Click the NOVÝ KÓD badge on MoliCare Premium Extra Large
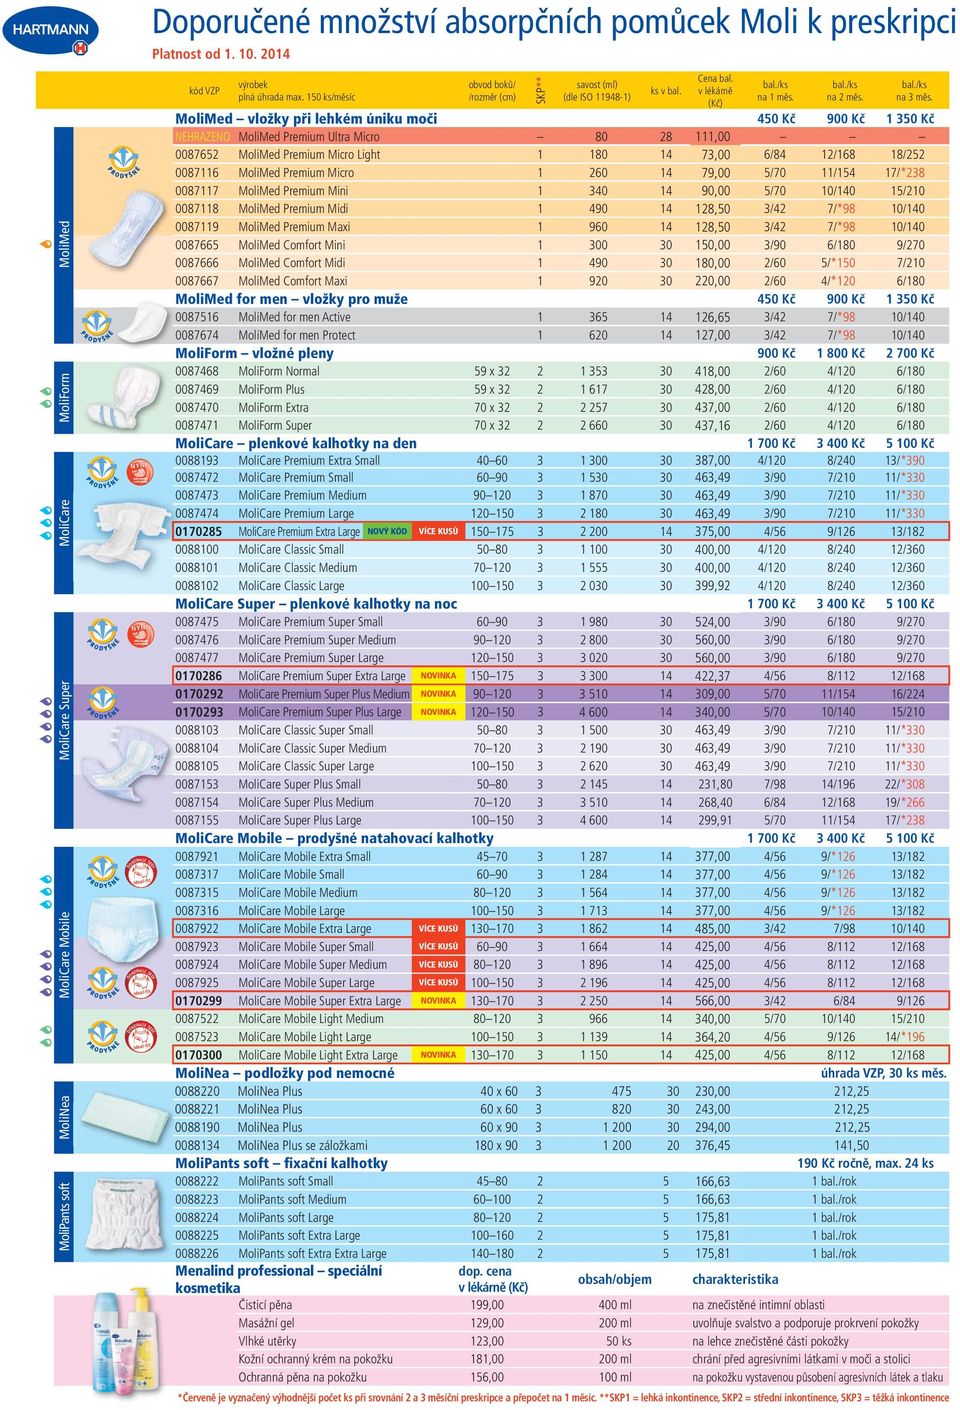 387,532
